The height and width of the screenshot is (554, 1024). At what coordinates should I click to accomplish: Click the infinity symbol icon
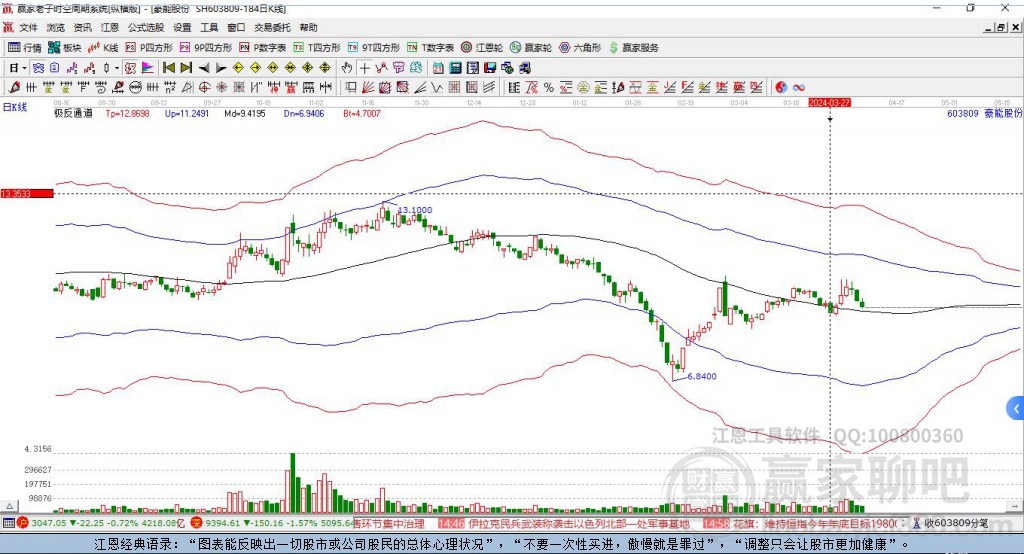click(x=798, y=88)
